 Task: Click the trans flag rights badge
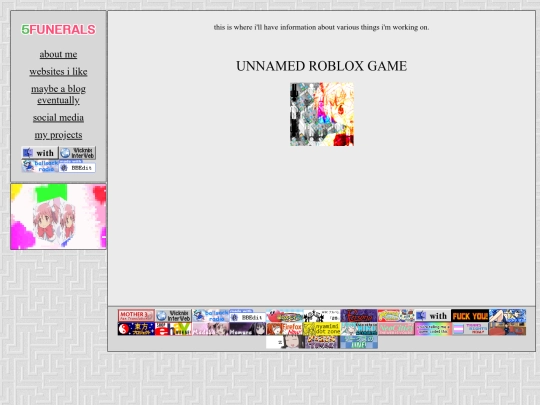(470, 329)
